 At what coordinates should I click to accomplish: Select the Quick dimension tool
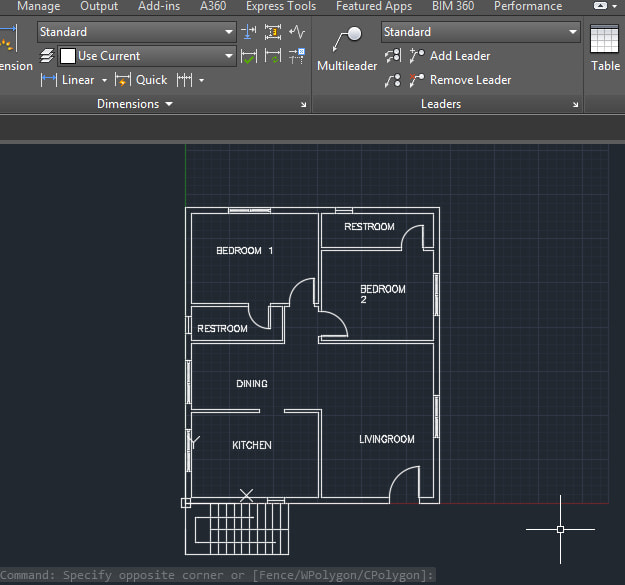tap(141, 80)
